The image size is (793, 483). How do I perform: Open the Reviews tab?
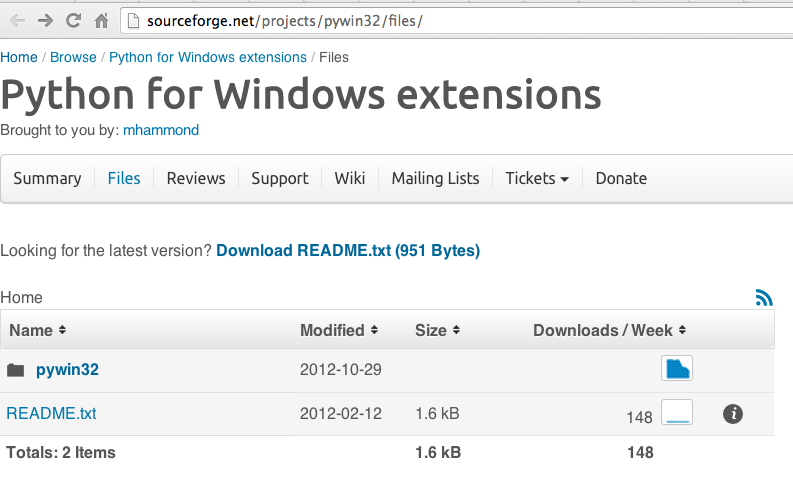click(196, 178)
